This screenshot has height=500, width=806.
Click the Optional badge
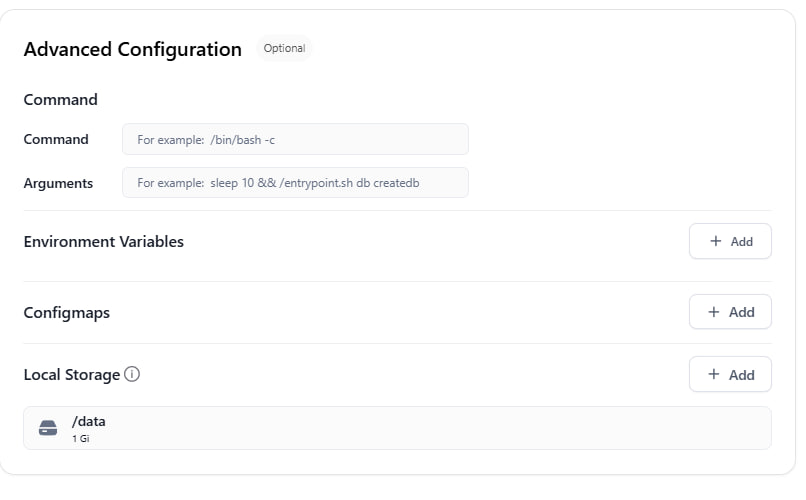pyautogui.click(x=284, y=48)
